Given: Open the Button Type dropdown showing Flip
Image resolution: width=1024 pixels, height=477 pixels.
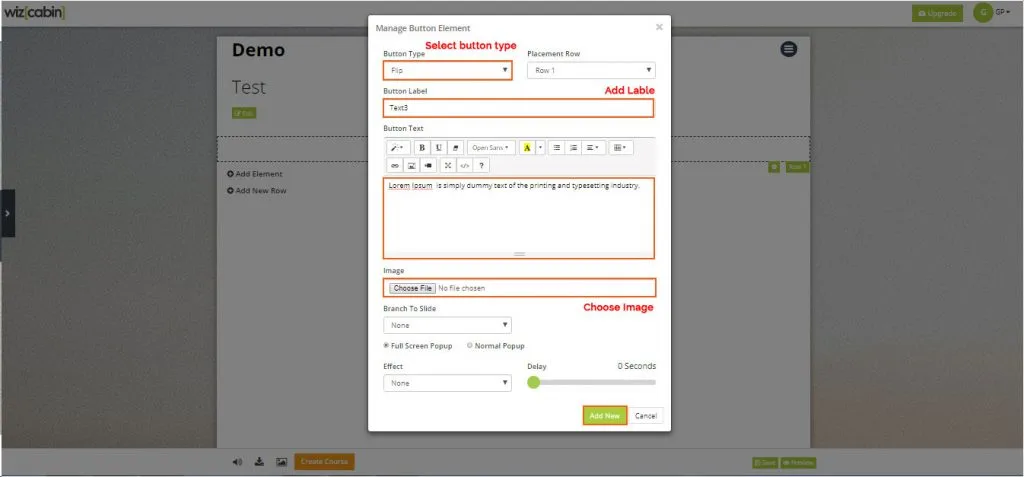Looking at the screenshot, I should point(447,70).
